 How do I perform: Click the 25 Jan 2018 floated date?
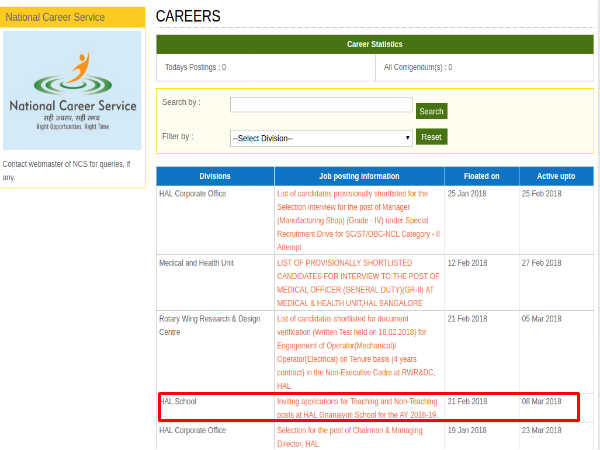[467, 194]
